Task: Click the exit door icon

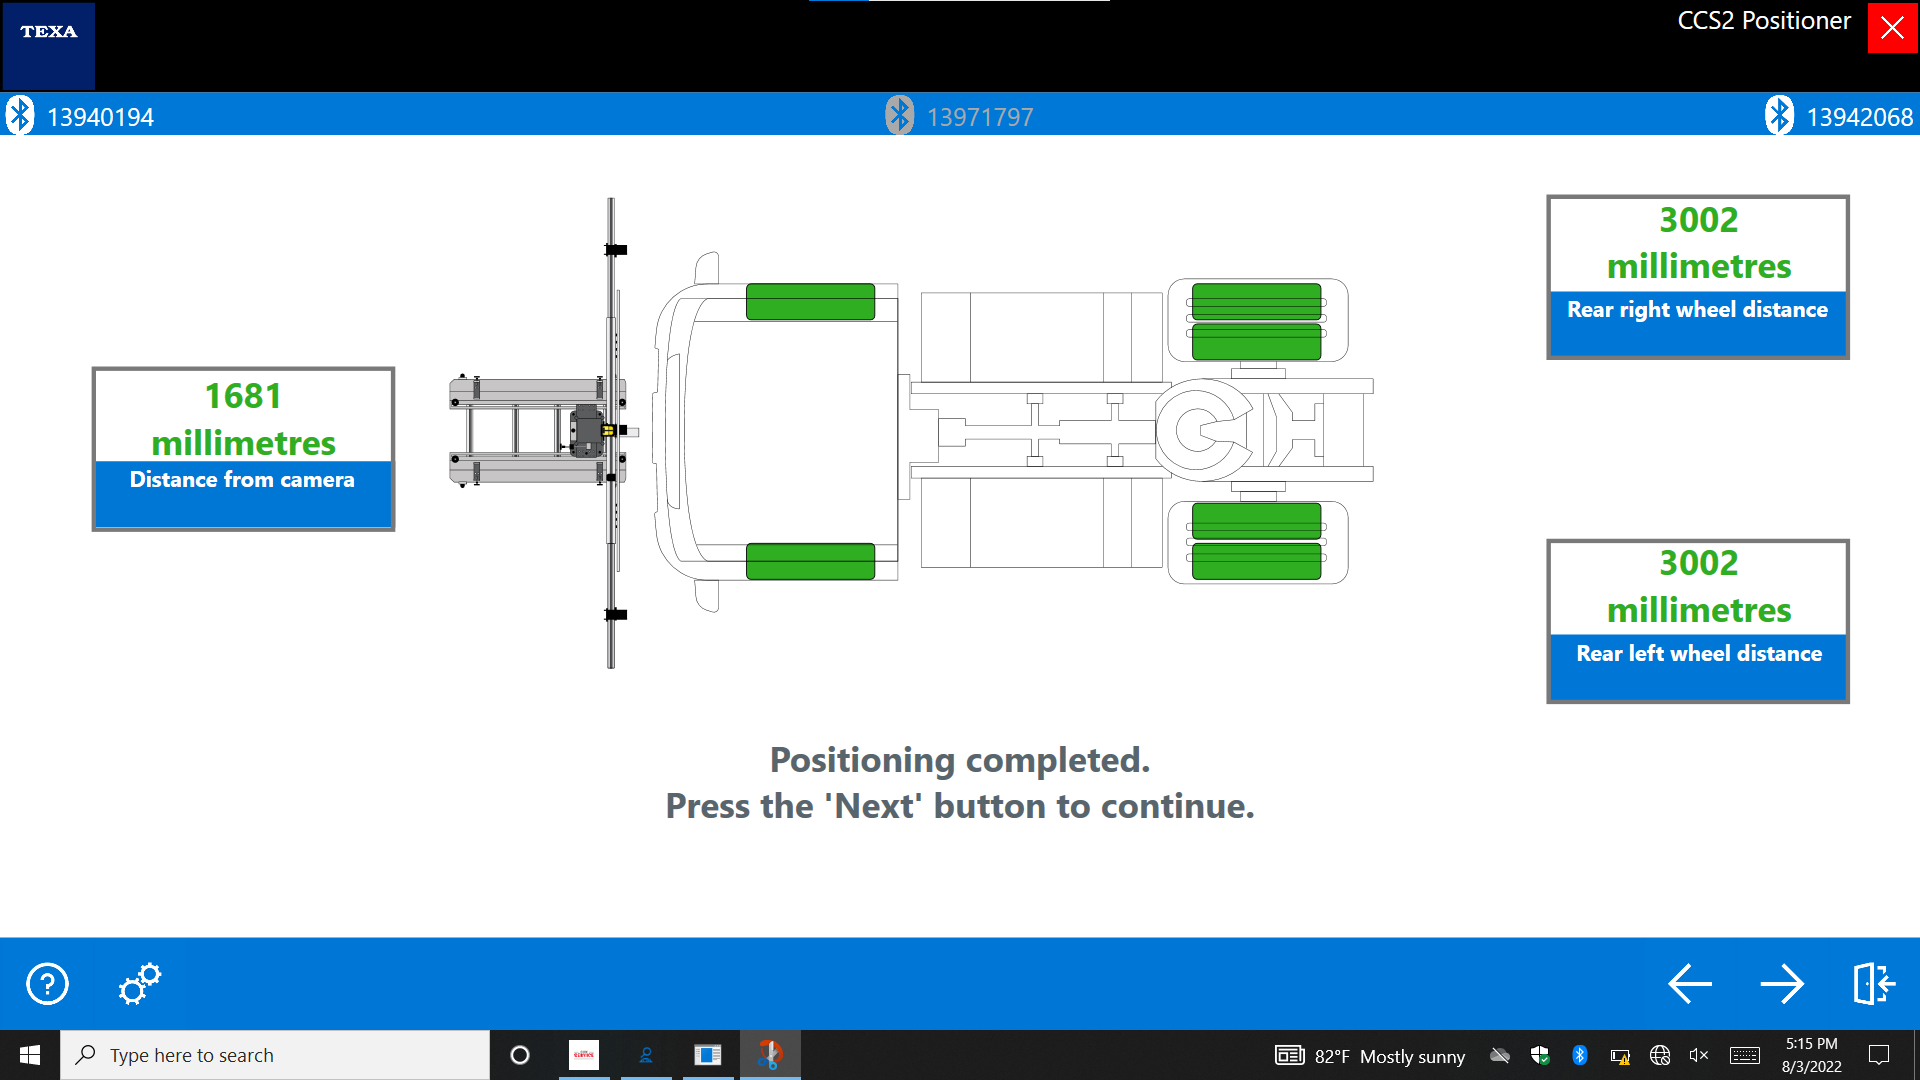Action: [x=1873, y=984]
